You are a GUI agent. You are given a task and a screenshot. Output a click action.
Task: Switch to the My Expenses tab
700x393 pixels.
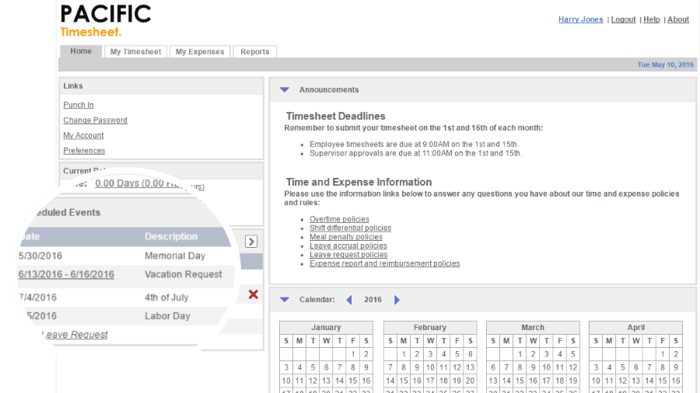[x=200, y=52]
